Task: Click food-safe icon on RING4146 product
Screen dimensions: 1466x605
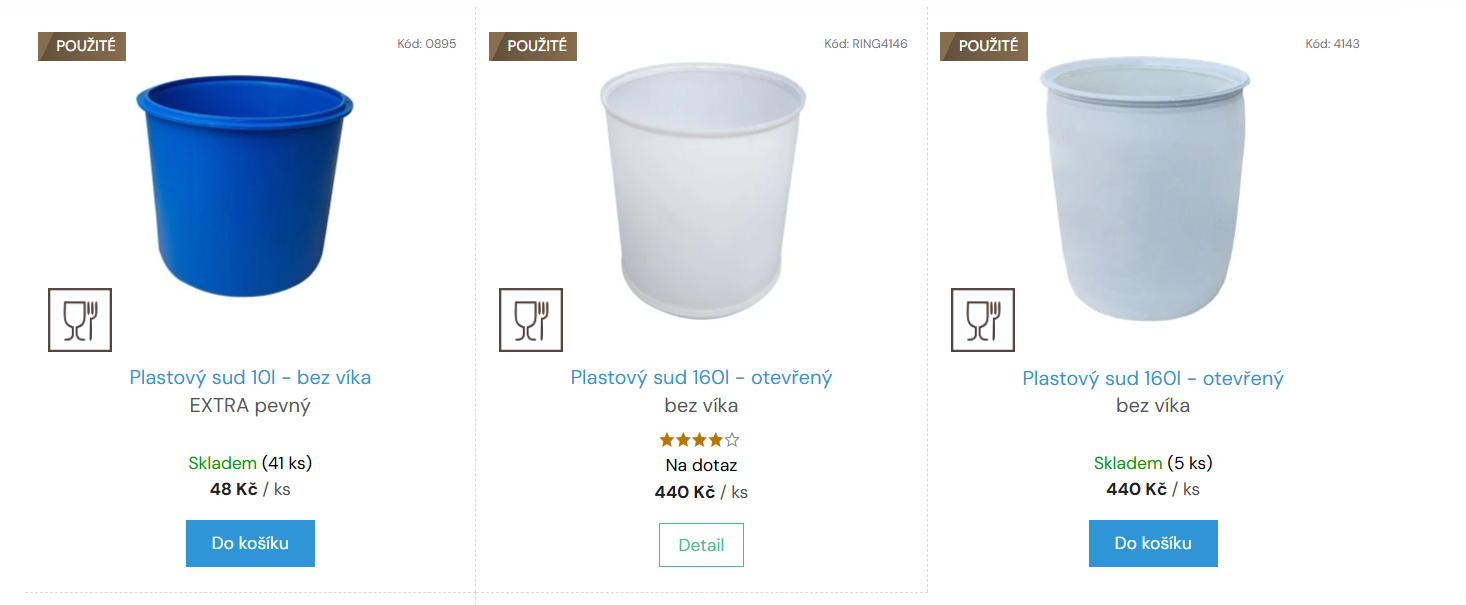Action: tap(531, 320)
